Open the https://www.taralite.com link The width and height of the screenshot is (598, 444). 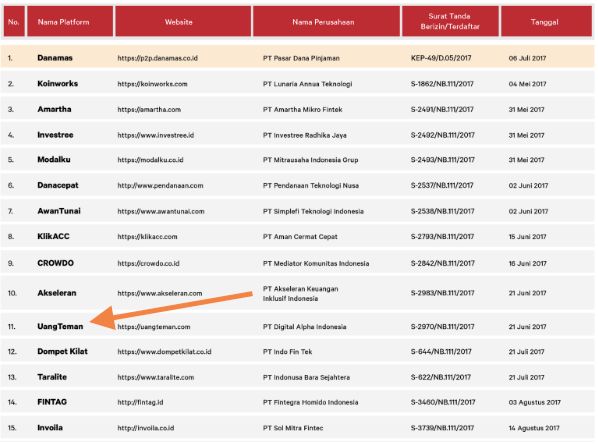pos(156,378)
